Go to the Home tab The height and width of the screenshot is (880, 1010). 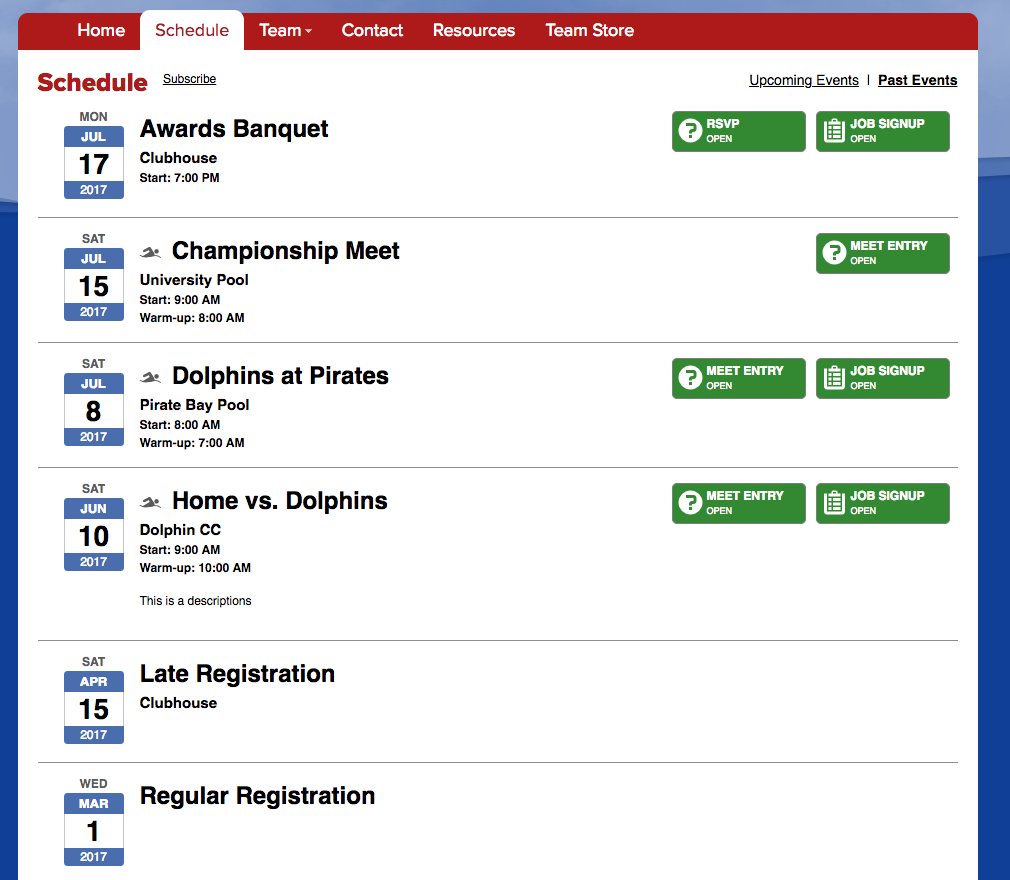pos(101,30)
